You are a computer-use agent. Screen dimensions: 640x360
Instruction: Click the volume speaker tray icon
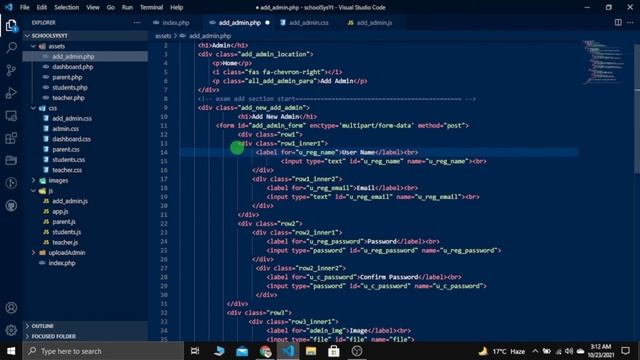(569, 351)
